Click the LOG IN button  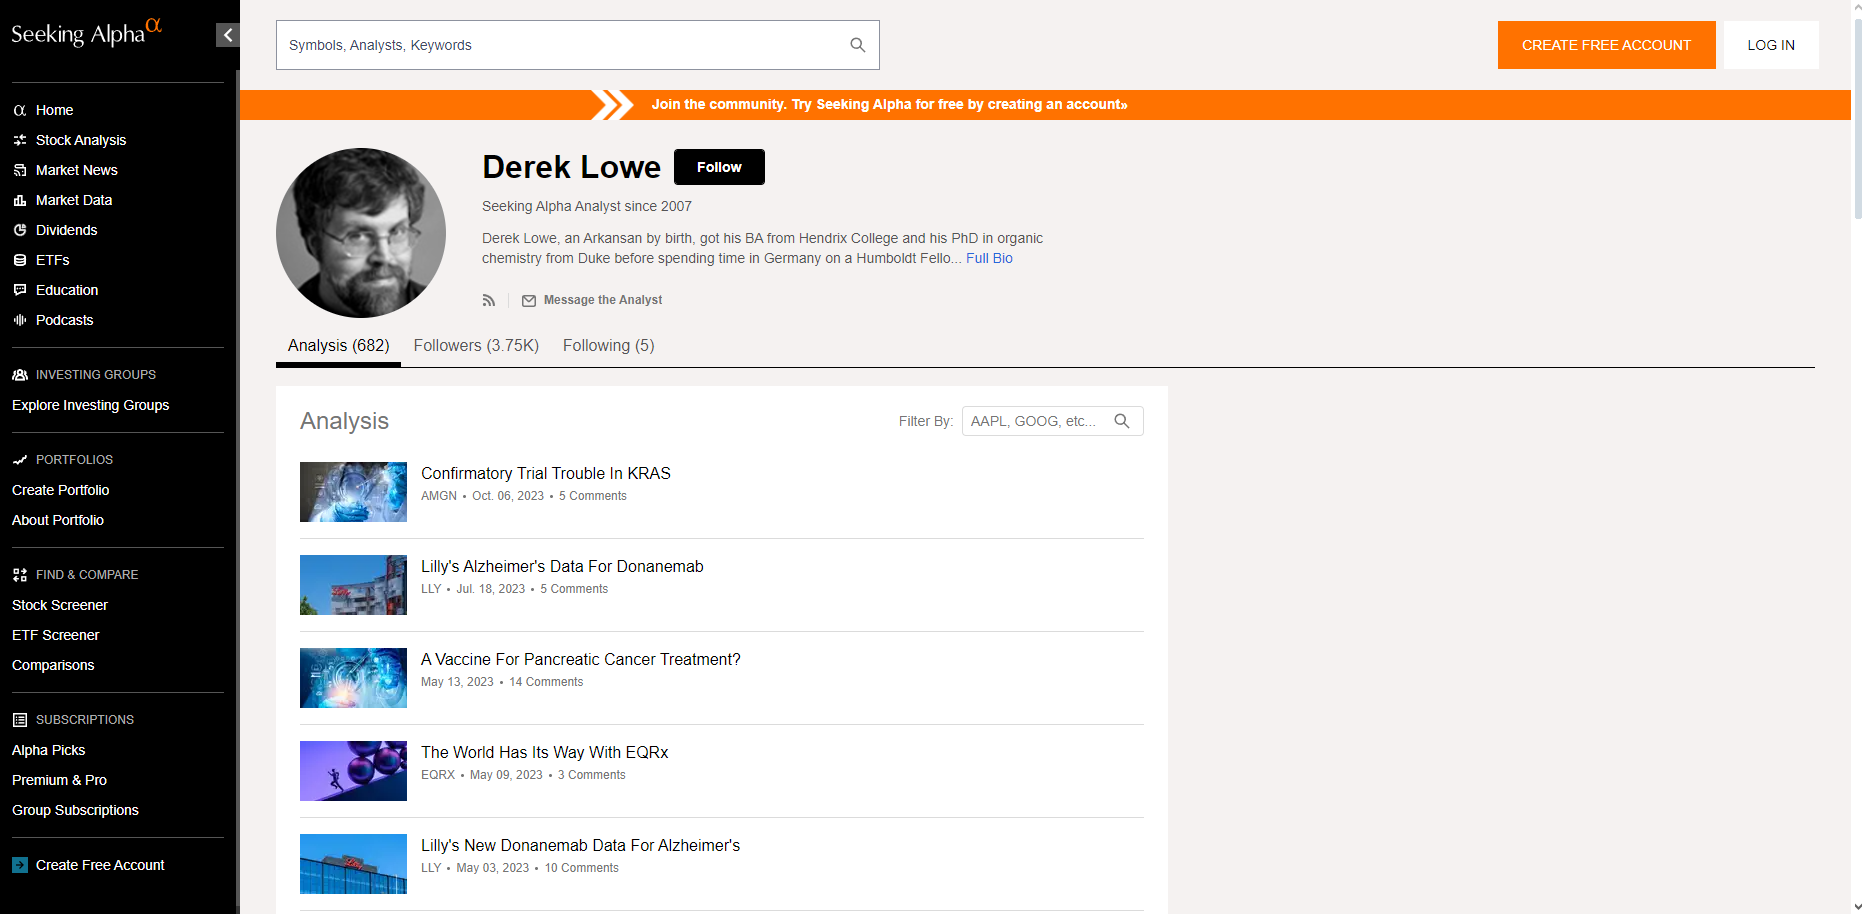pos(1771,45)
